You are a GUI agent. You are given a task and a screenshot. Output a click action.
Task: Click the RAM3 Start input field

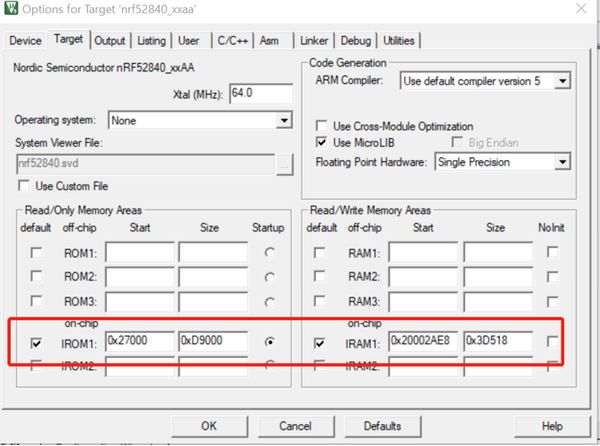point(423,302)
